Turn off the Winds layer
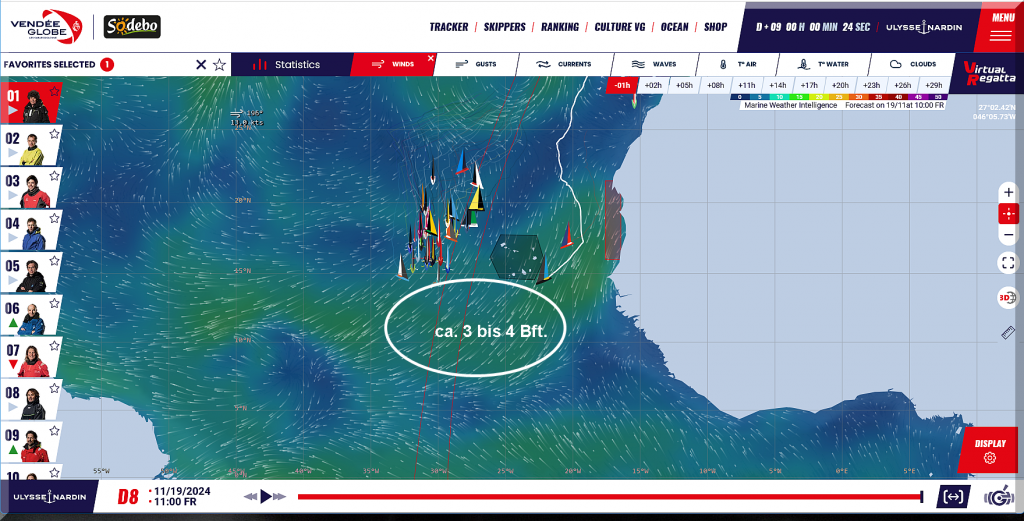This screenshot has width=1024, height=521. click(431, 58)
